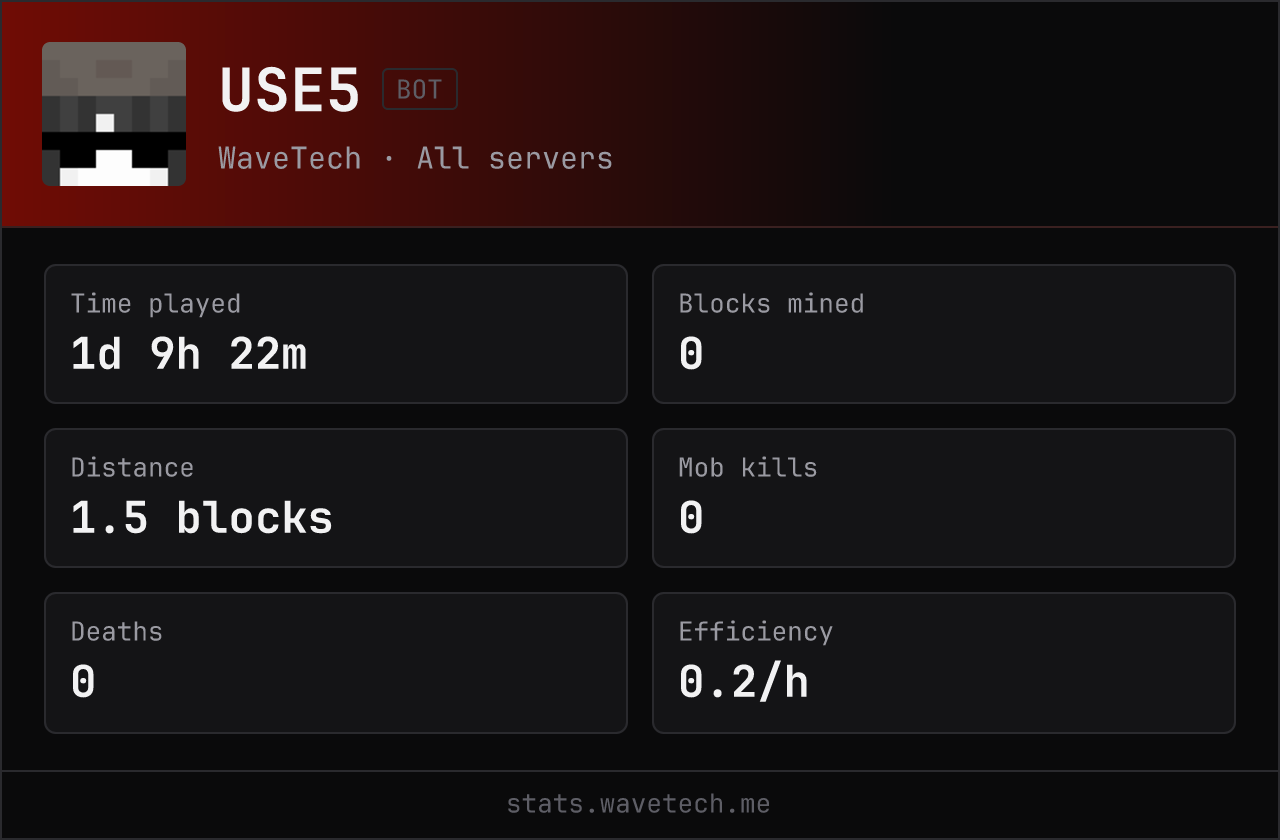Click the Efficiency label text
Screen dimensions: 1280x840
756,631
